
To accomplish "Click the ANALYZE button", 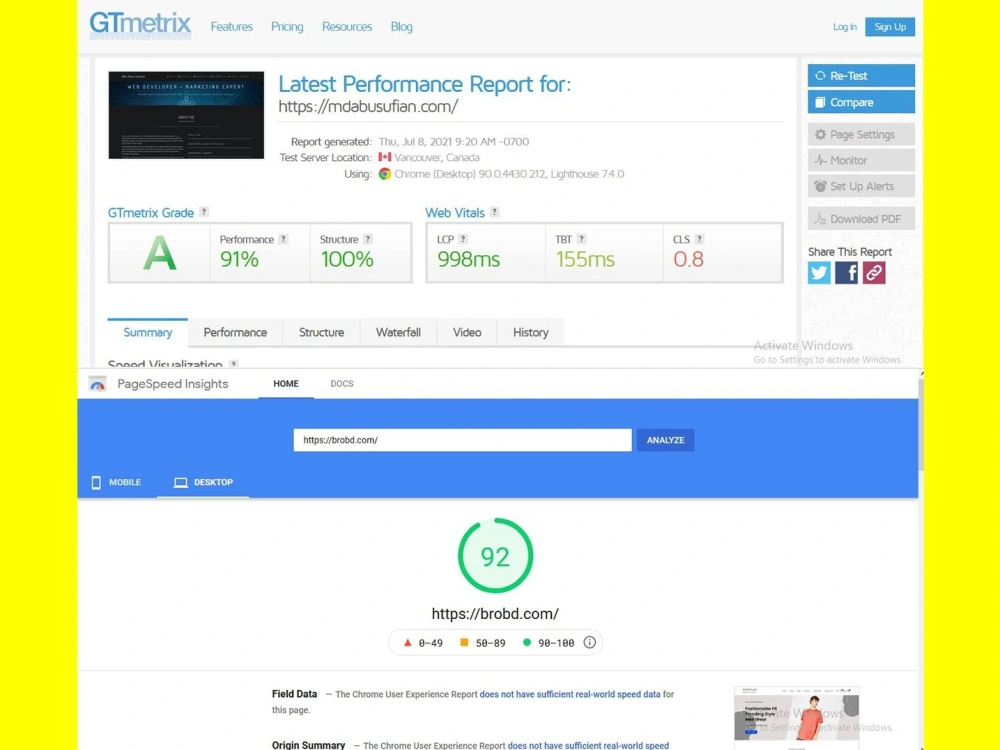I will click(665, 440).
